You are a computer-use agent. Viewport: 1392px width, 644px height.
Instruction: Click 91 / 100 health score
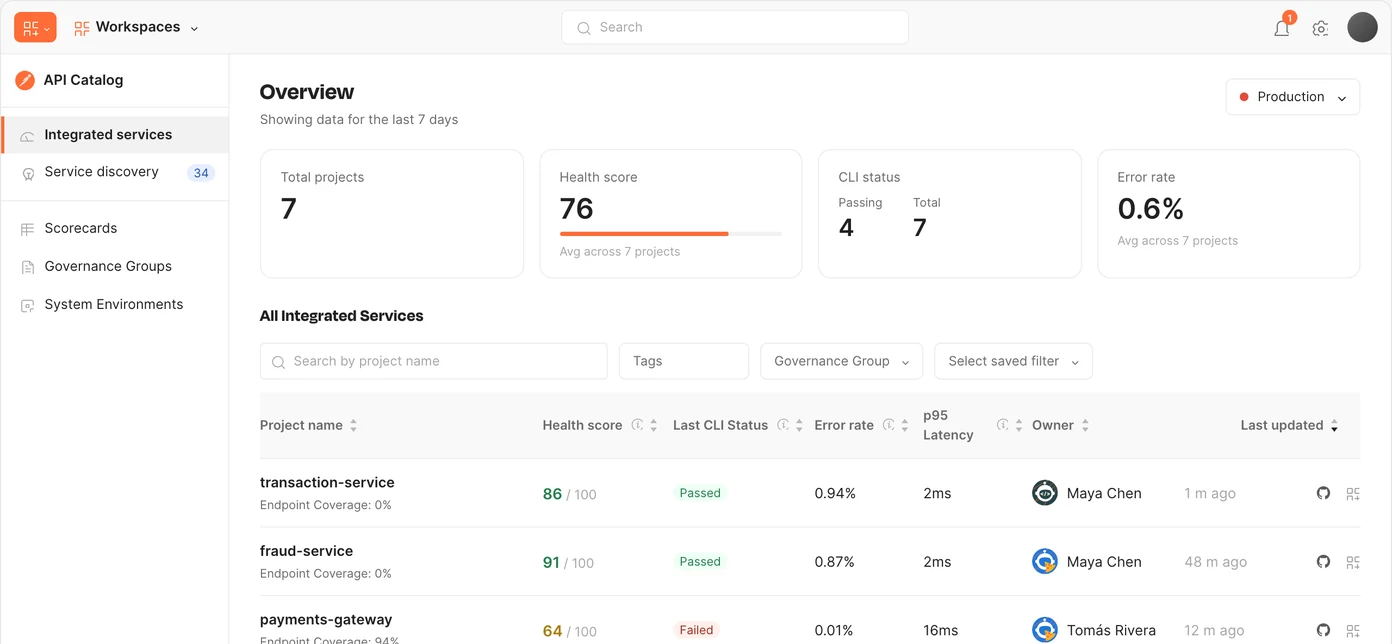568,563
